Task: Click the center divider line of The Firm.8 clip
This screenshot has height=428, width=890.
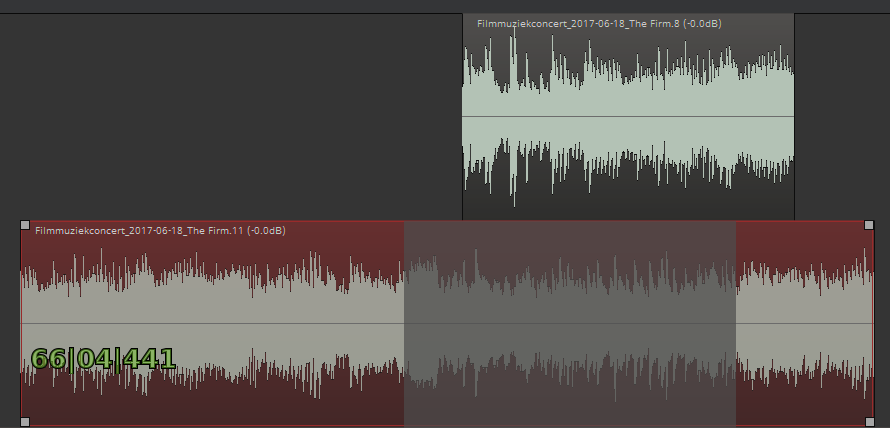Action: (x=628, y=117)
